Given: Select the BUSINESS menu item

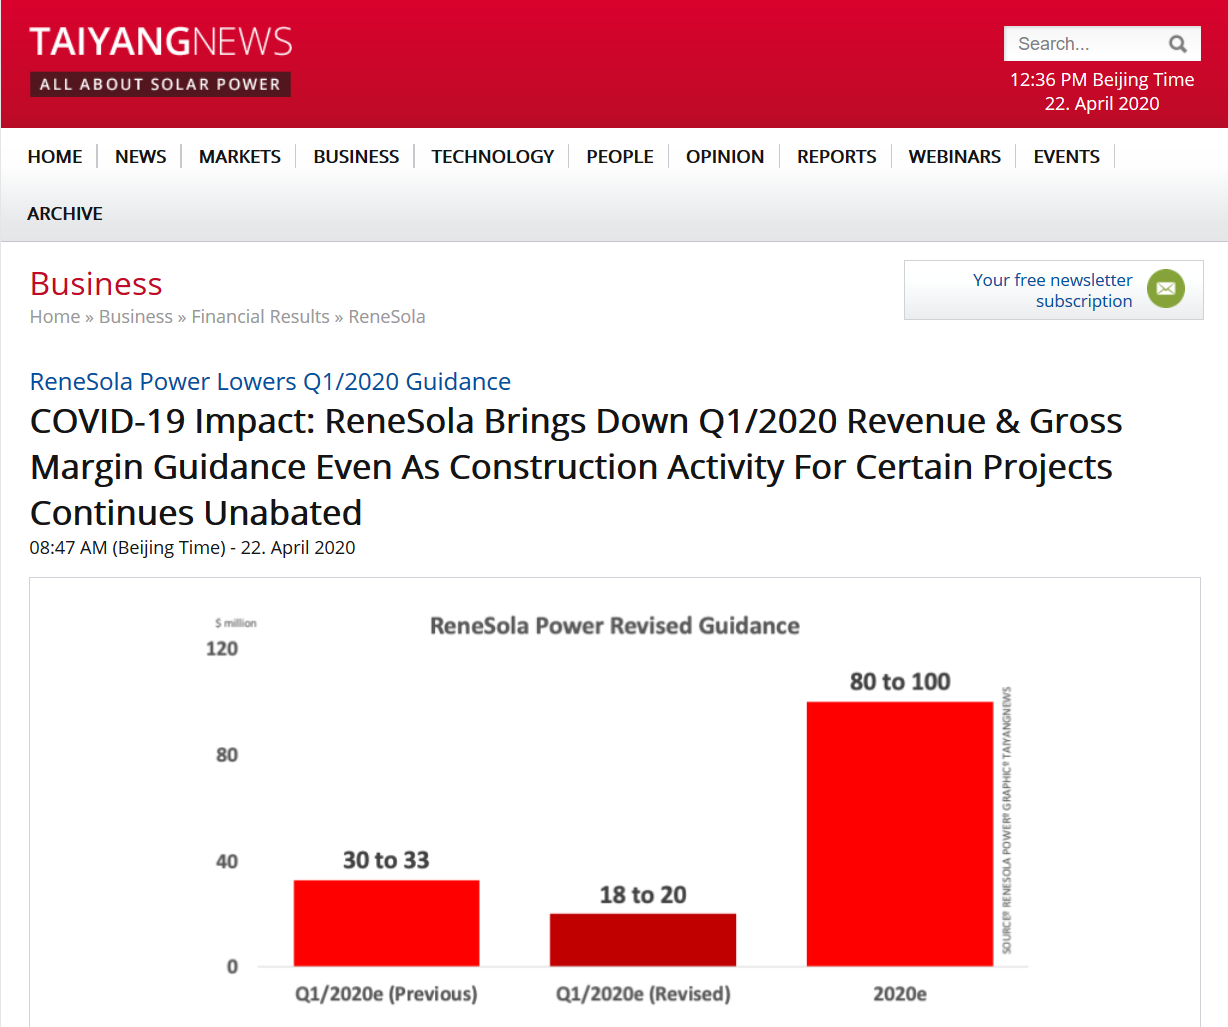Looking at the screenshot, I should [356, 157].
